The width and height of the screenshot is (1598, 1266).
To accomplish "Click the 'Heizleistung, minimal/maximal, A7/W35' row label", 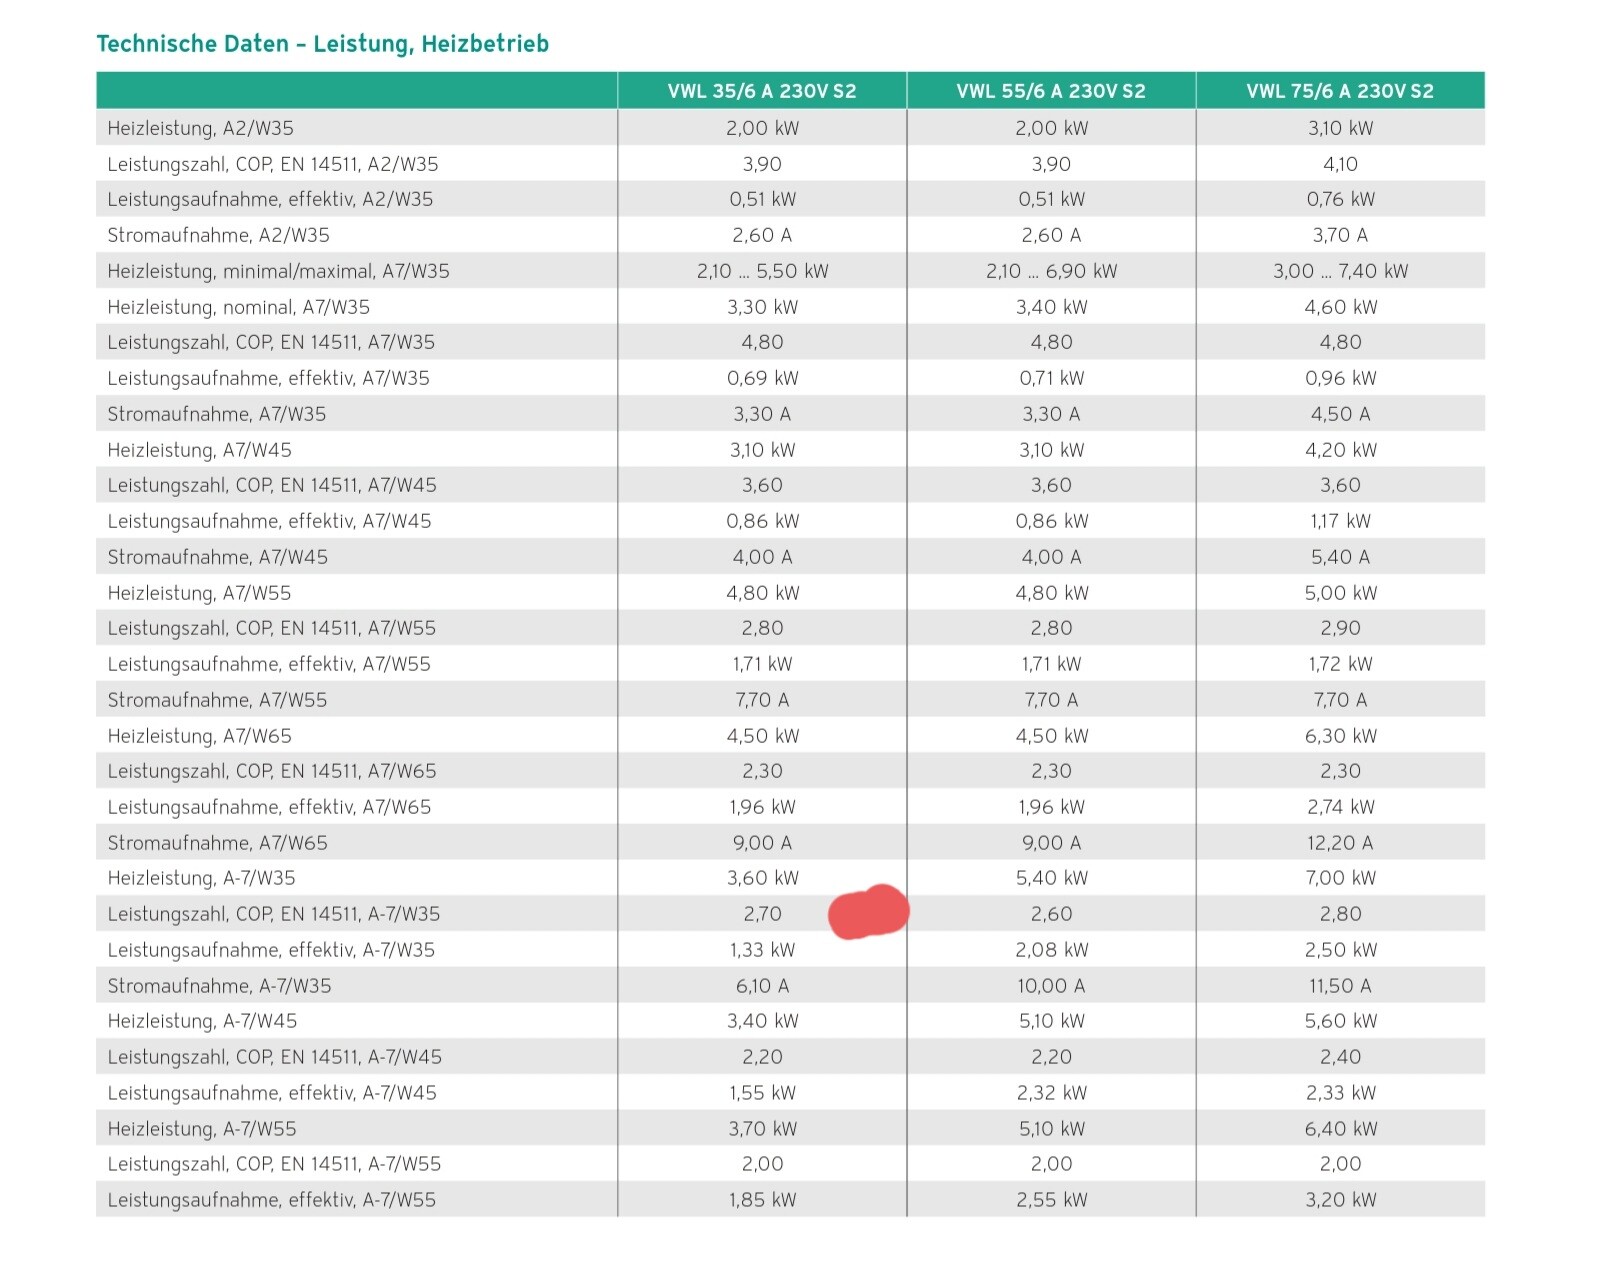I will click(278, 271).
